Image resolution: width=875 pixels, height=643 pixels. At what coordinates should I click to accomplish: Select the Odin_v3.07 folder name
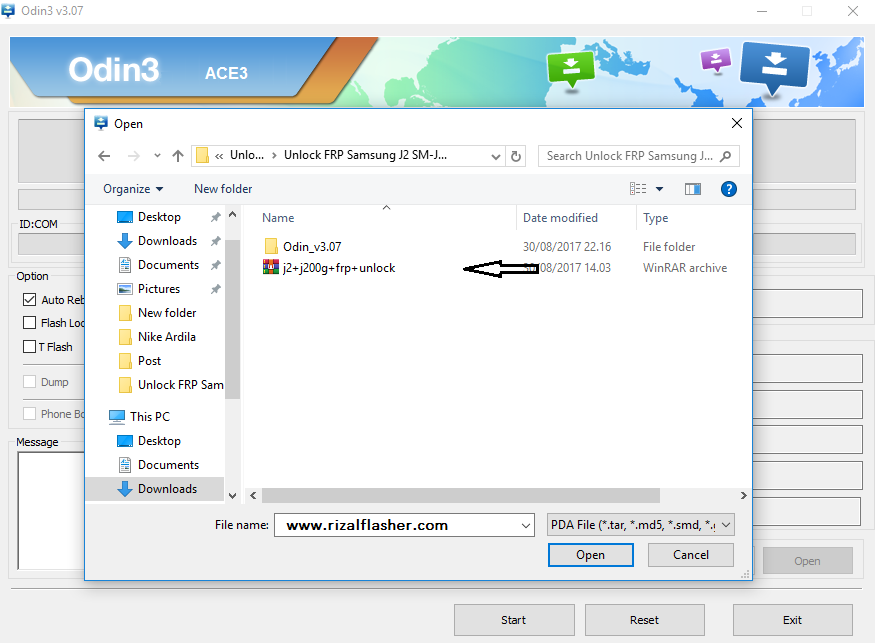coord(312,247)
